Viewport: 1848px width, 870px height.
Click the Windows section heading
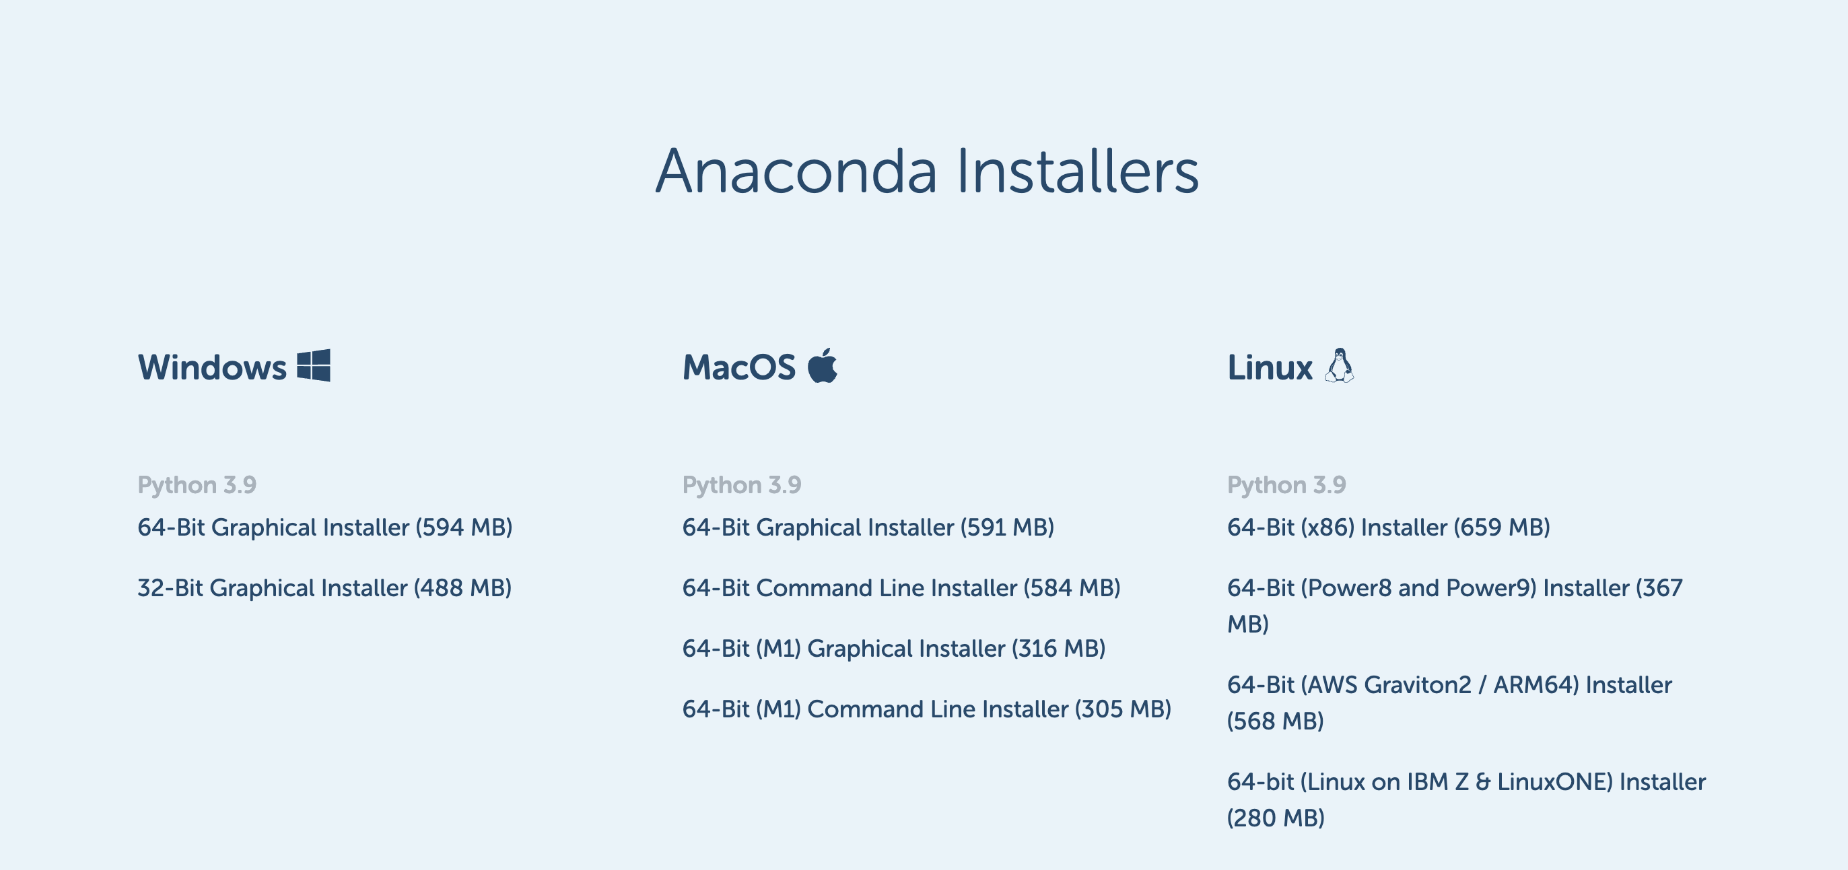[x=212, y=368]
